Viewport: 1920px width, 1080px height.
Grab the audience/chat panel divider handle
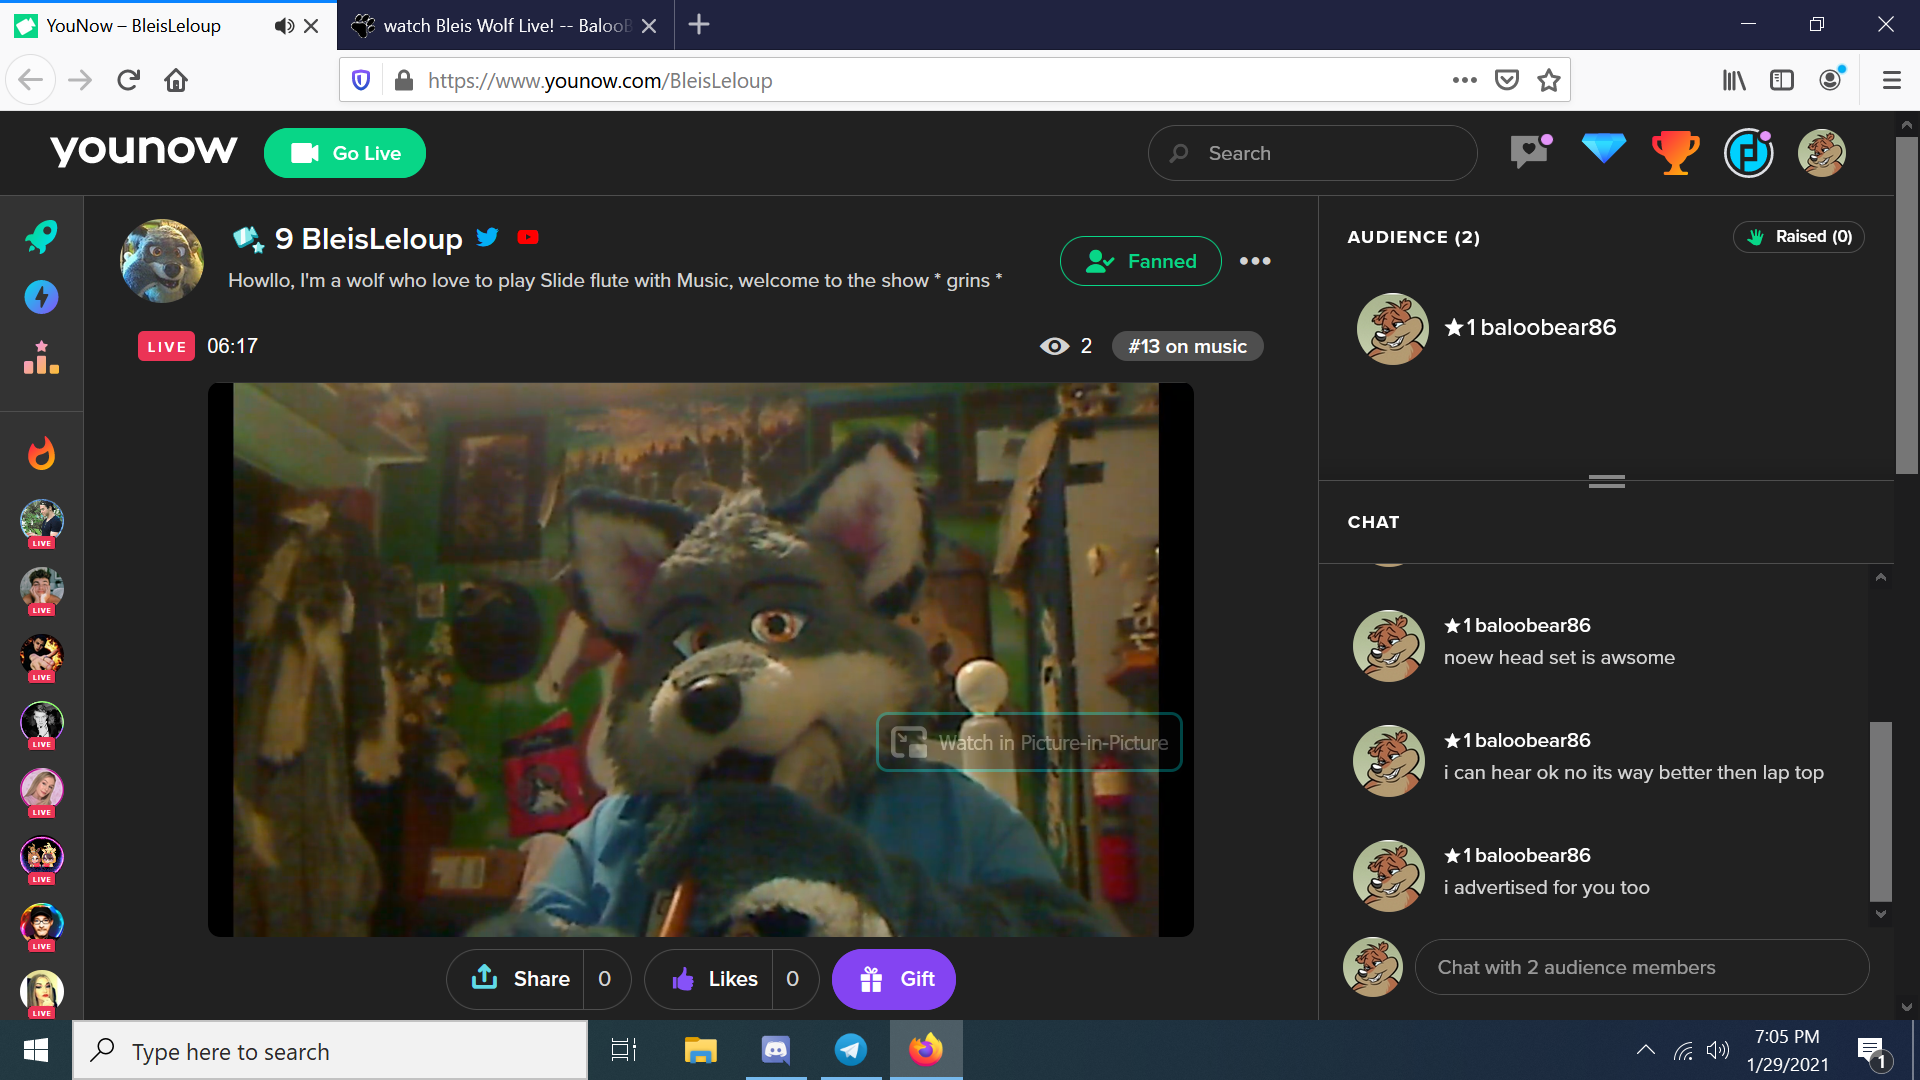[1607, 481]
